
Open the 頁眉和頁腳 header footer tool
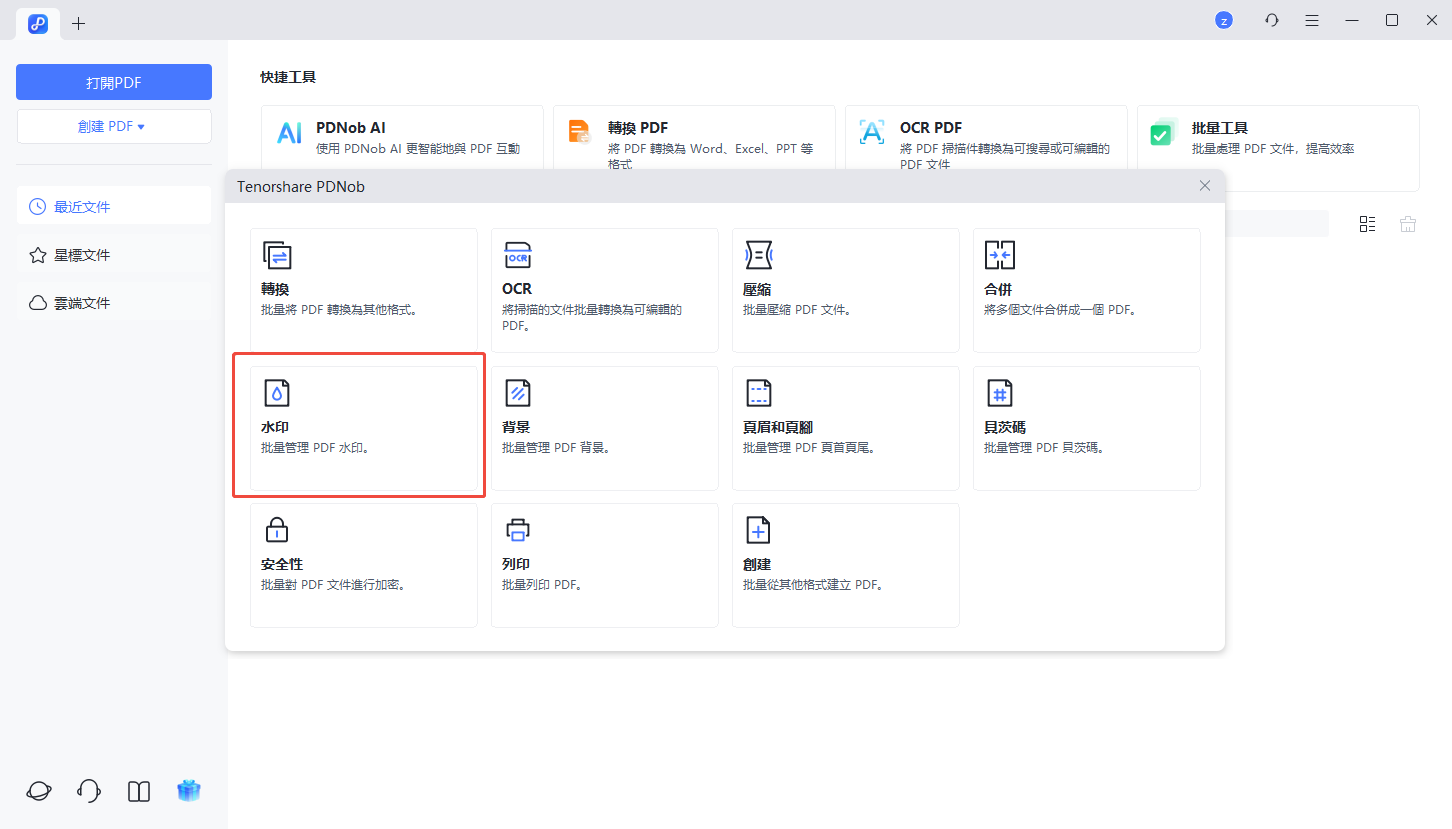(x=845, y=428)
